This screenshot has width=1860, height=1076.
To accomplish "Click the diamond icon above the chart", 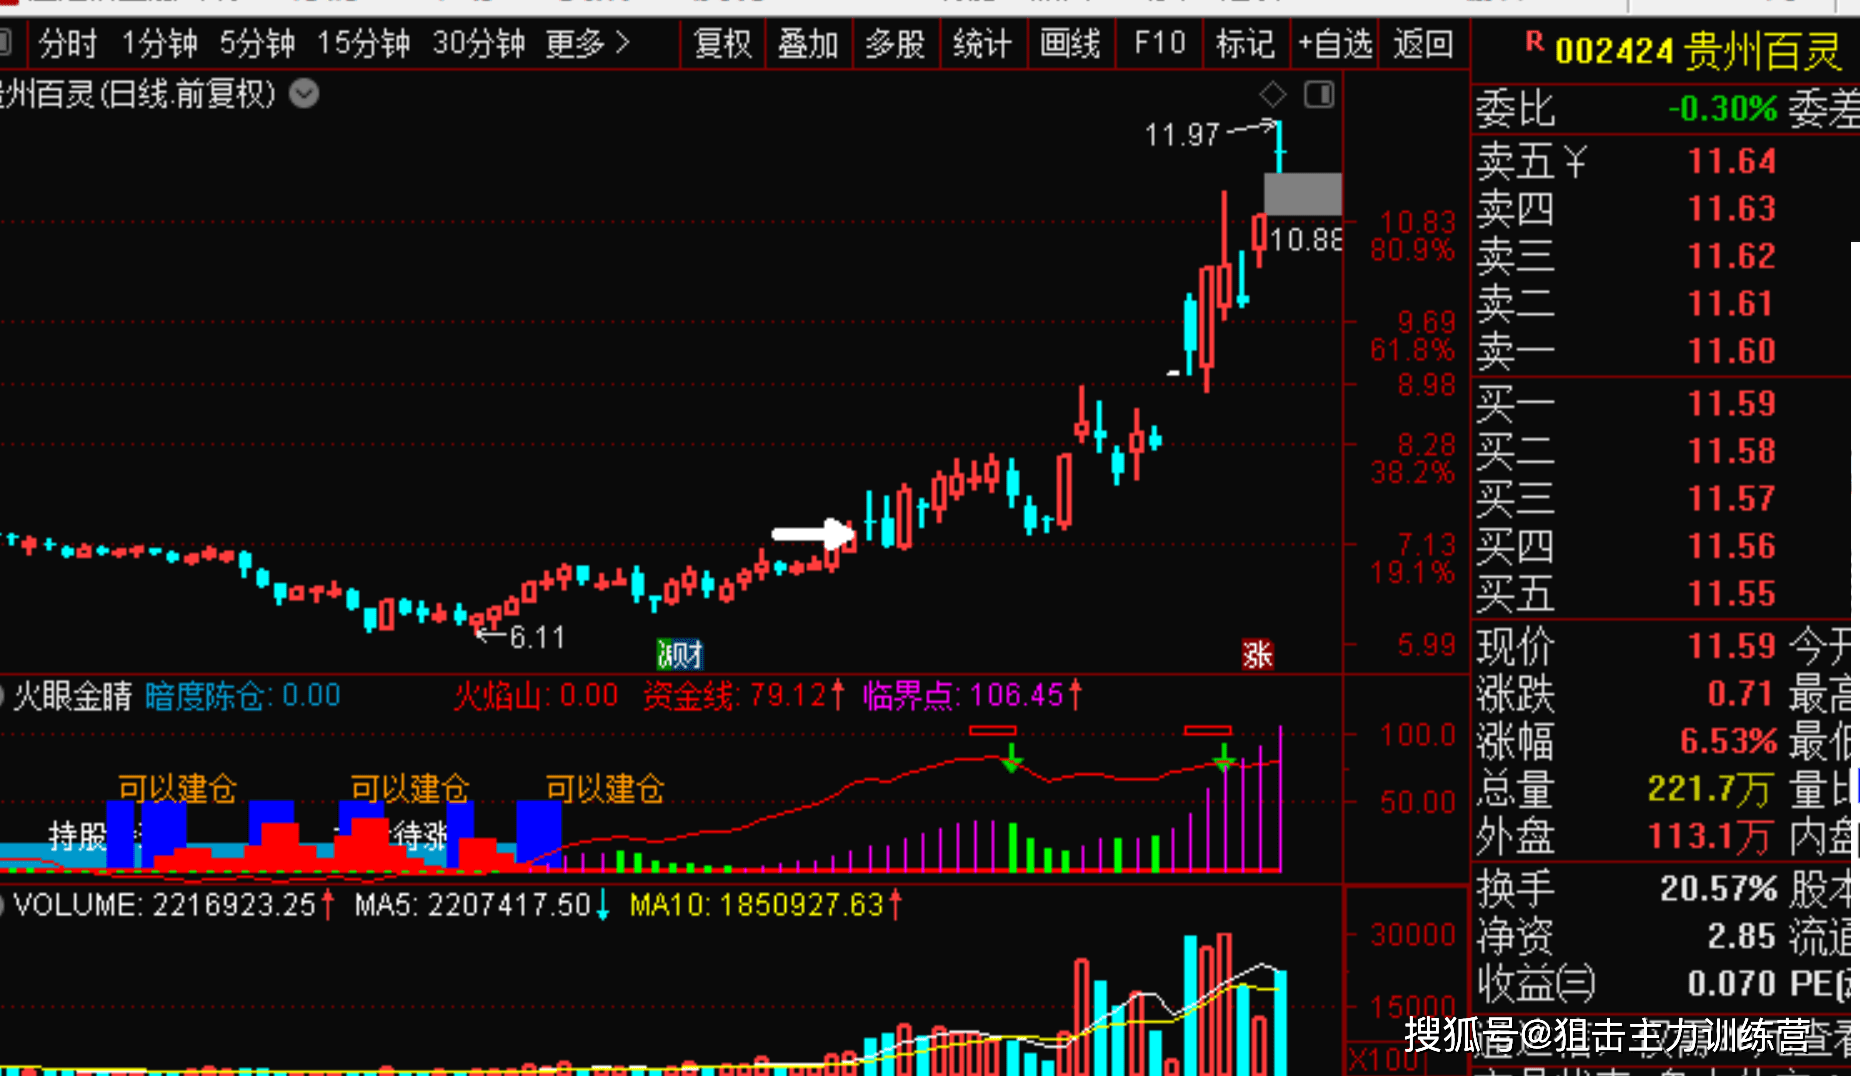I will coord(1272,95).
